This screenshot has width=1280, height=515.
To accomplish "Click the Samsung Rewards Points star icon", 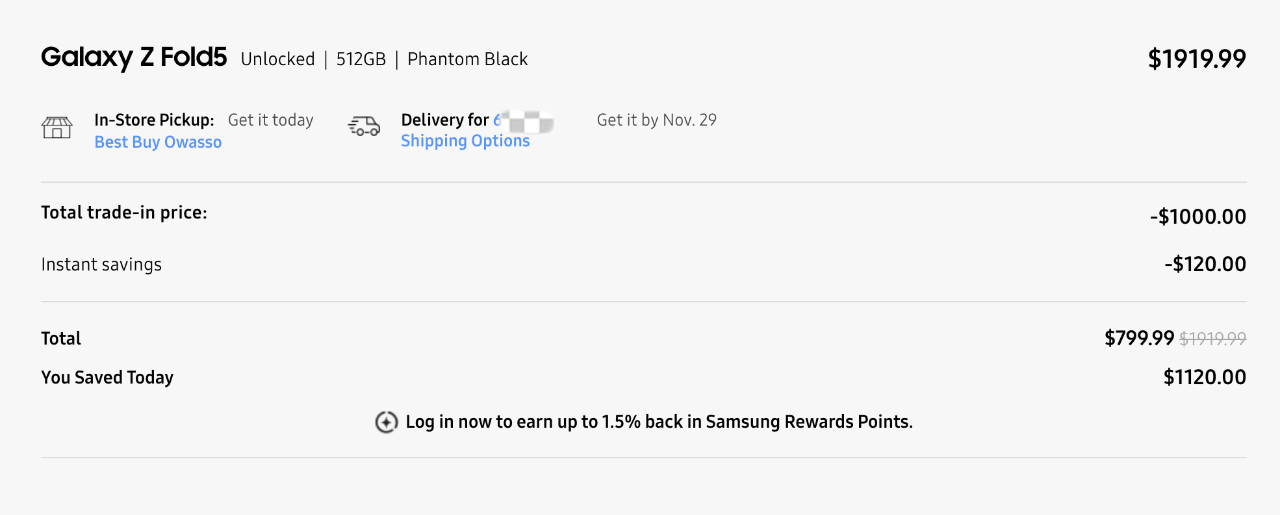I will [x=386, y=422].
